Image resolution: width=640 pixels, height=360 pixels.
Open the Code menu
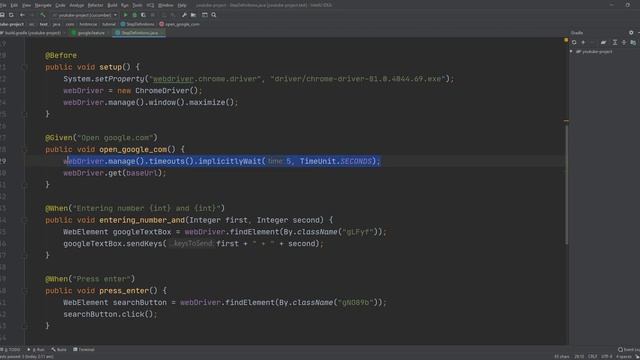60,5
